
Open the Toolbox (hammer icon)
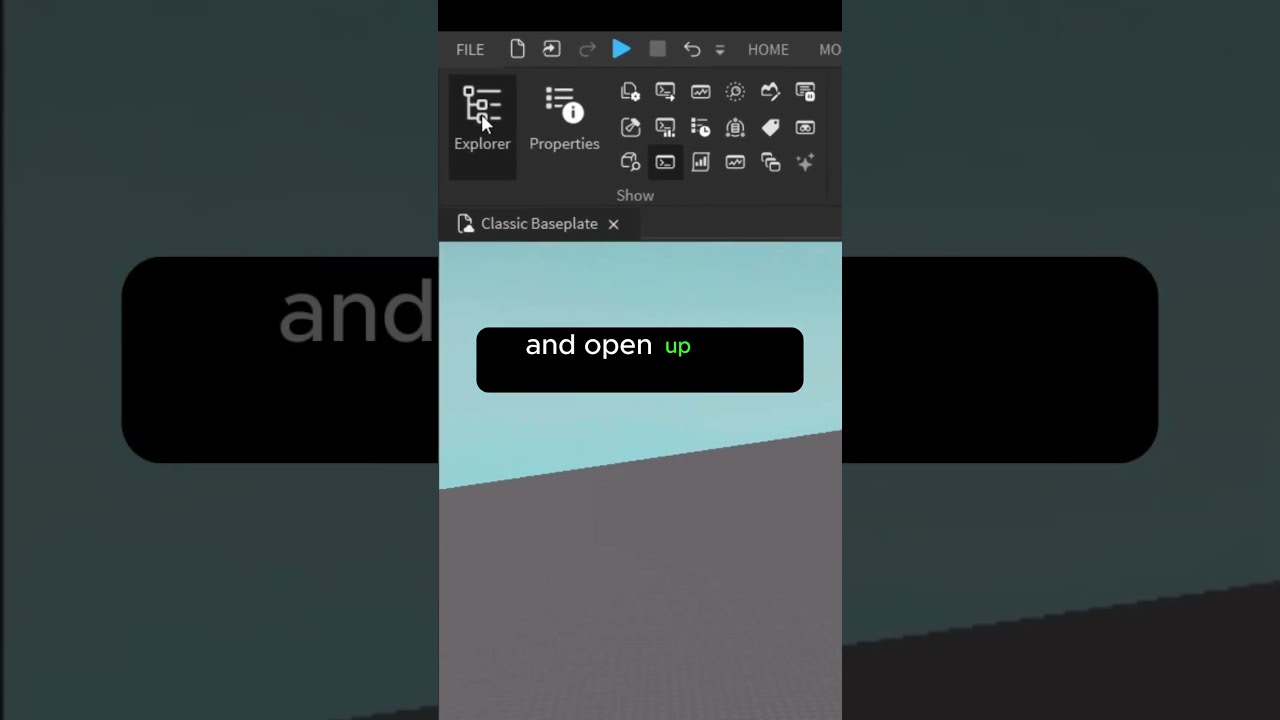click(630, 127)
